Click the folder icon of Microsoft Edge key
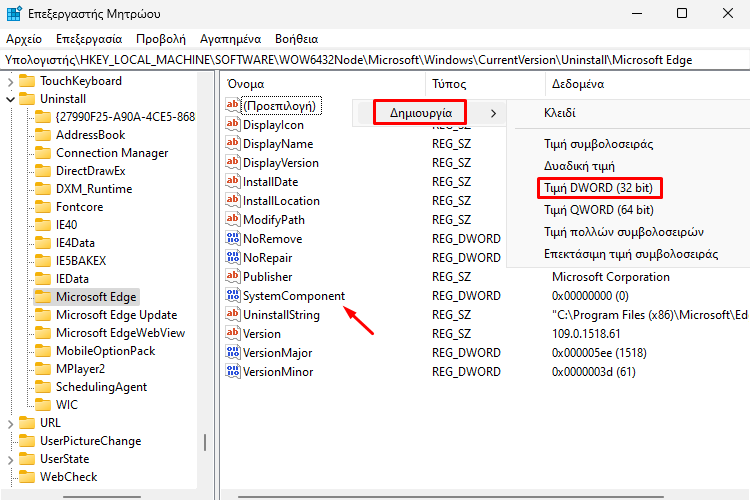This screenshot has height=500, width=750. pyautogui.click(x=43, y=297)
